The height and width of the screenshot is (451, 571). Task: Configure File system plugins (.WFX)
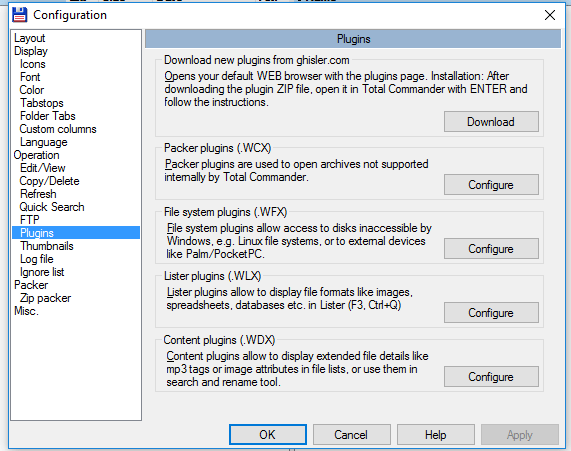click(x=491, y=249)
